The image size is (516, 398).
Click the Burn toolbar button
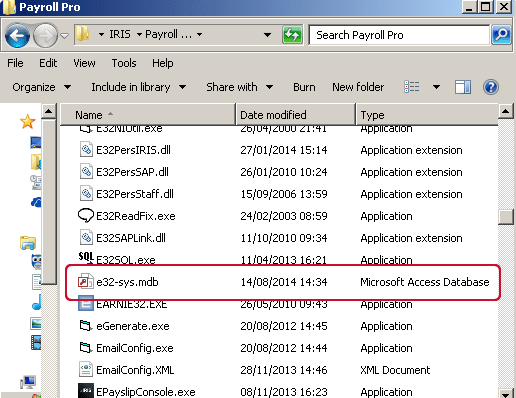click(304, 87)
